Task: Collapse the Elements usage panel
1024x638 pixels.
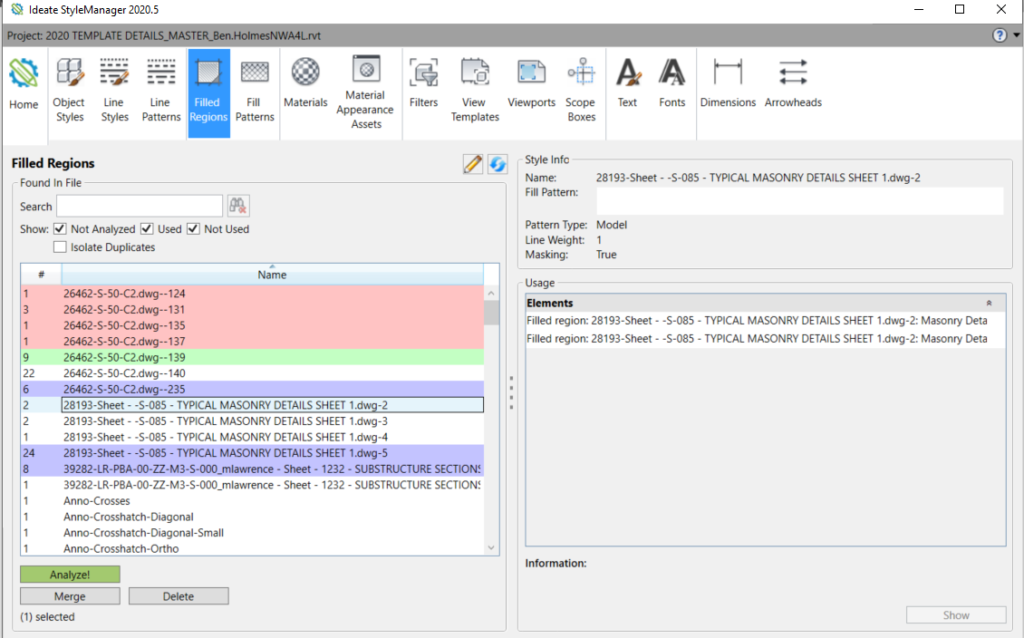Action: (x=989, y=302)
